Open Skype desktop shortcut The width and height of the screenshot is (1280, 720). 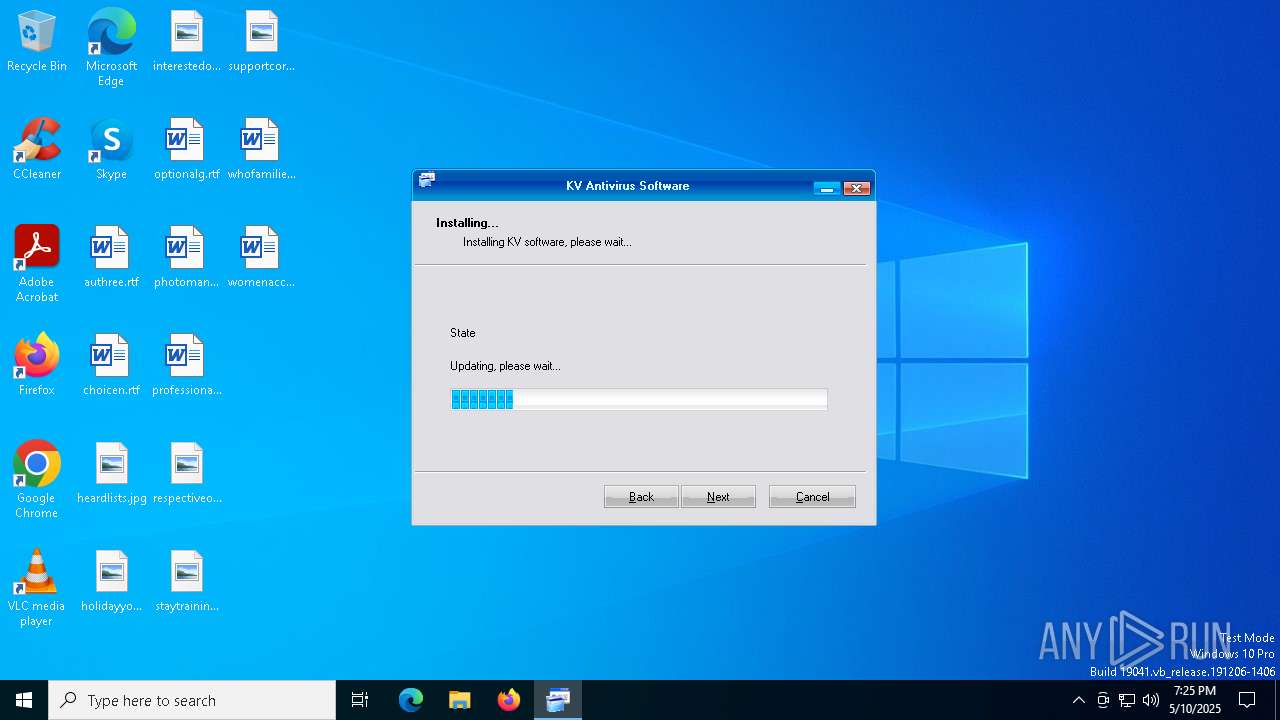click(111, 150)
